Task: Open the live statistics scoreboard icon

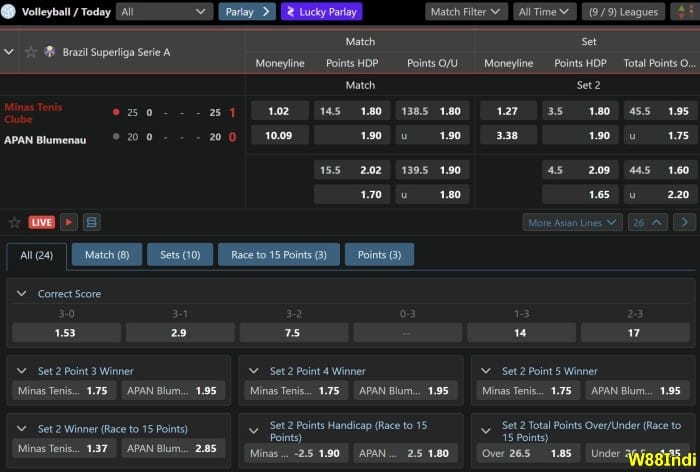Action: point(91,222)
